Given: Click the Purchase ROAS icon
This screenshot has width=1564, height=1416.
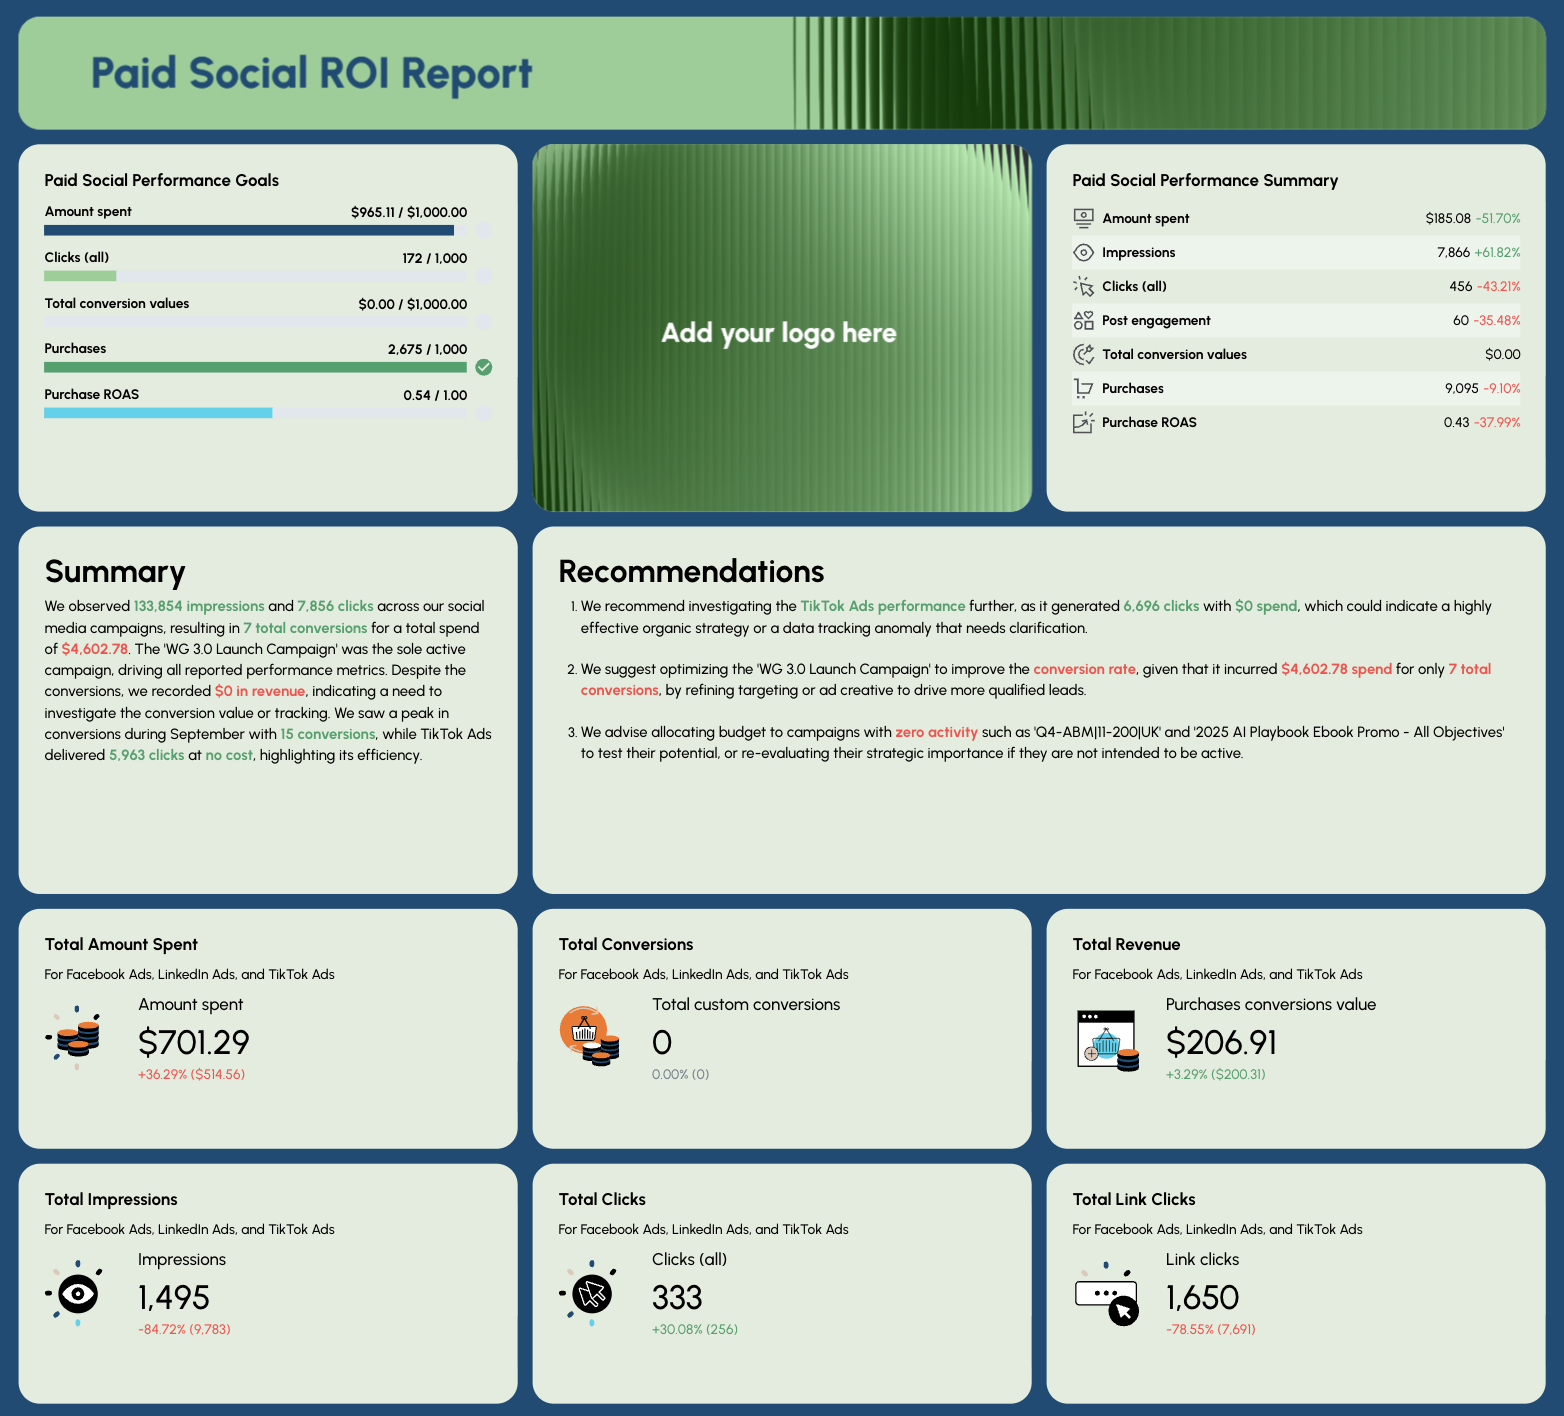Looking at the screenshot, I should coord(1083,422).
